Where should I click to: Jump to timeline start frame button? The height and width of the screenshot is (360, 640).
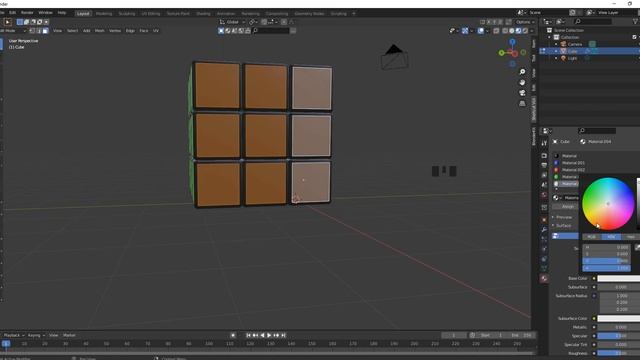[x=248, y=335]
